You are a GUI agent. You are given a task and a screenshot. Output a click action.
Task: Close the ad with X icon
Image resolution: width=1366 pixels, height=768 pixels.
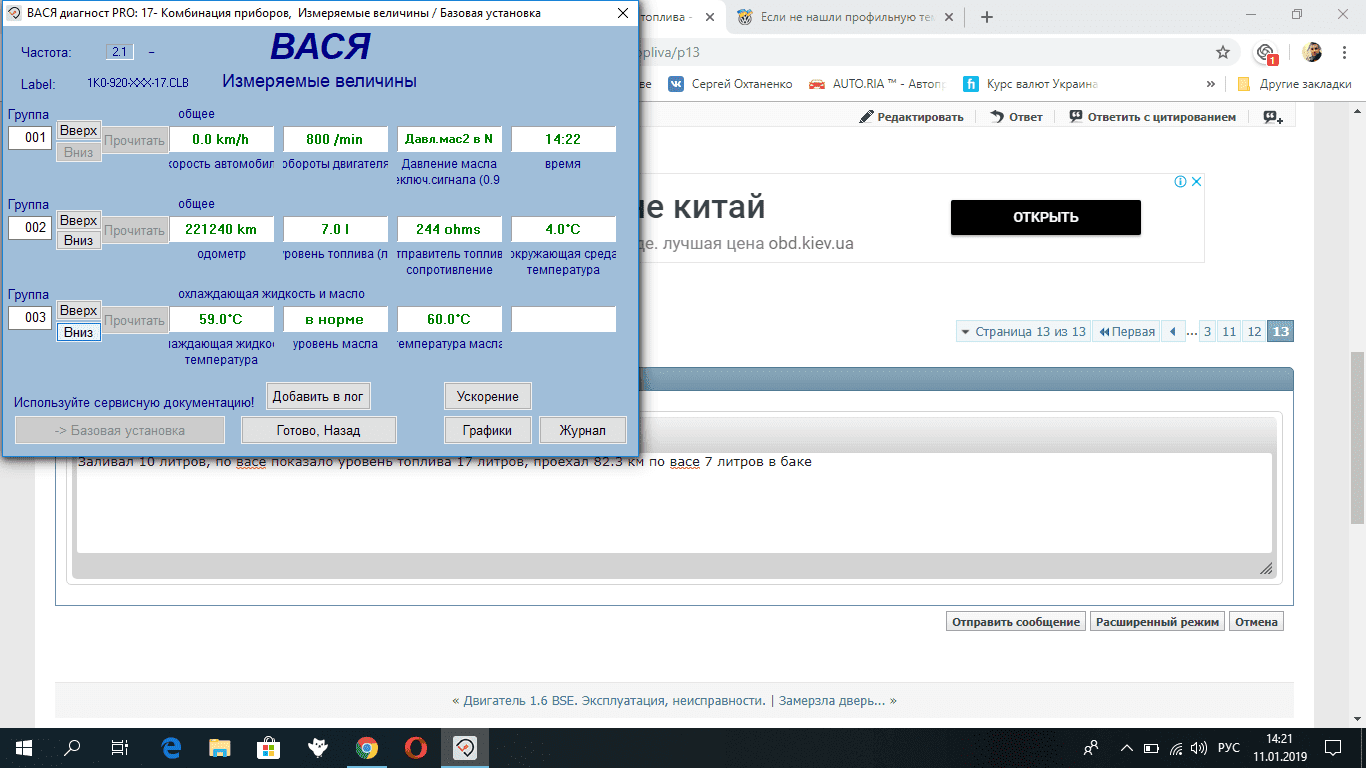[x=1196, y=182]
